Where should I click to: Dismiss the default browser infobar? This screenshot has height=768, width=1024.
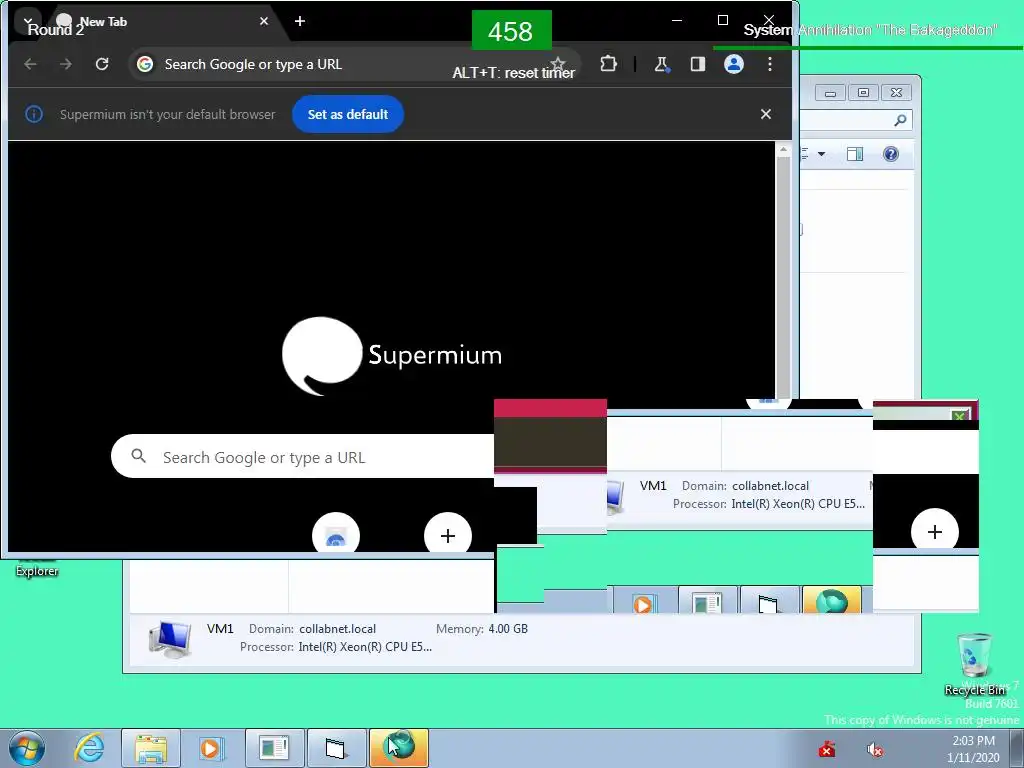click(x=766, y=114)
